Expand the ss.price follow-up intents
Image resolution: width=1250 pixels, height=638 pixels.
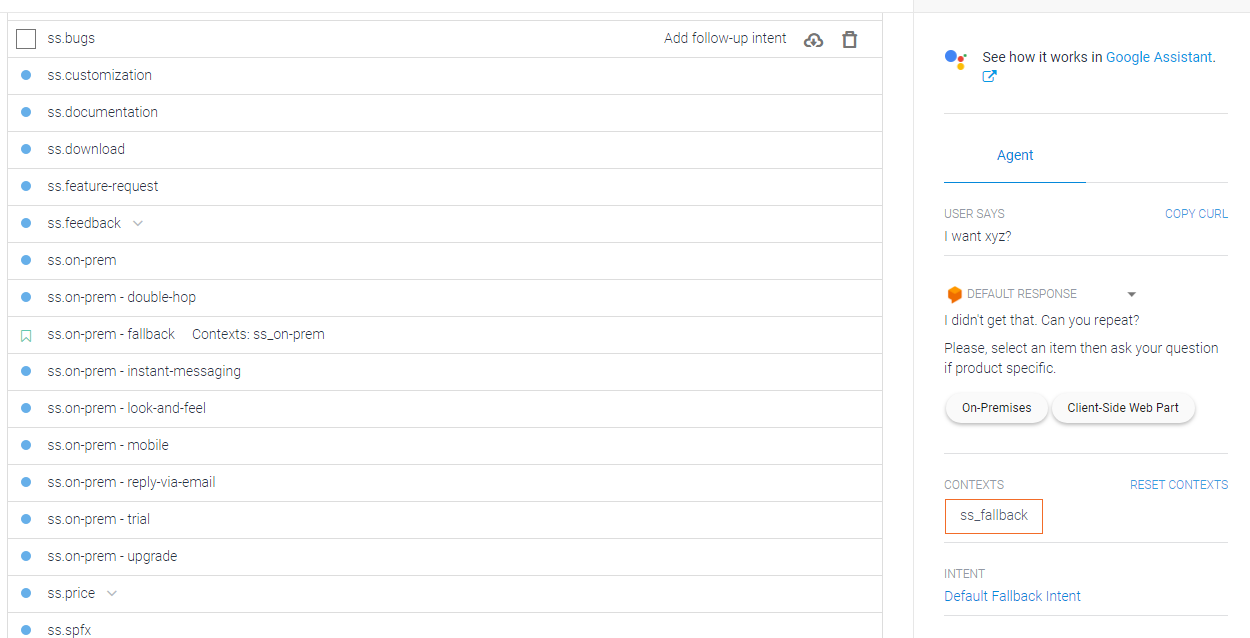112,593
